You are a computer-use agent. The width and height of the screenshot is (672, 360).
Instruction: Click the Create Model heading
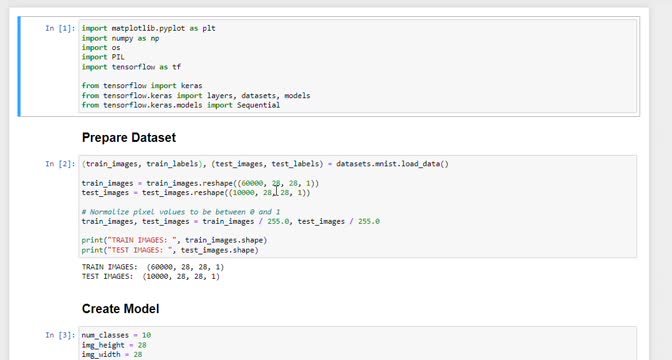pos(120,309)
